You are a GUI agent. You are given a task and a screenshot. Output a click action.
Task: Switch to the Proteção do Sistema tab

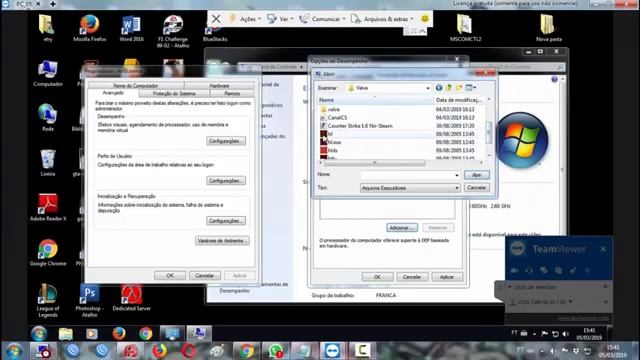click(x=174, y=93)
